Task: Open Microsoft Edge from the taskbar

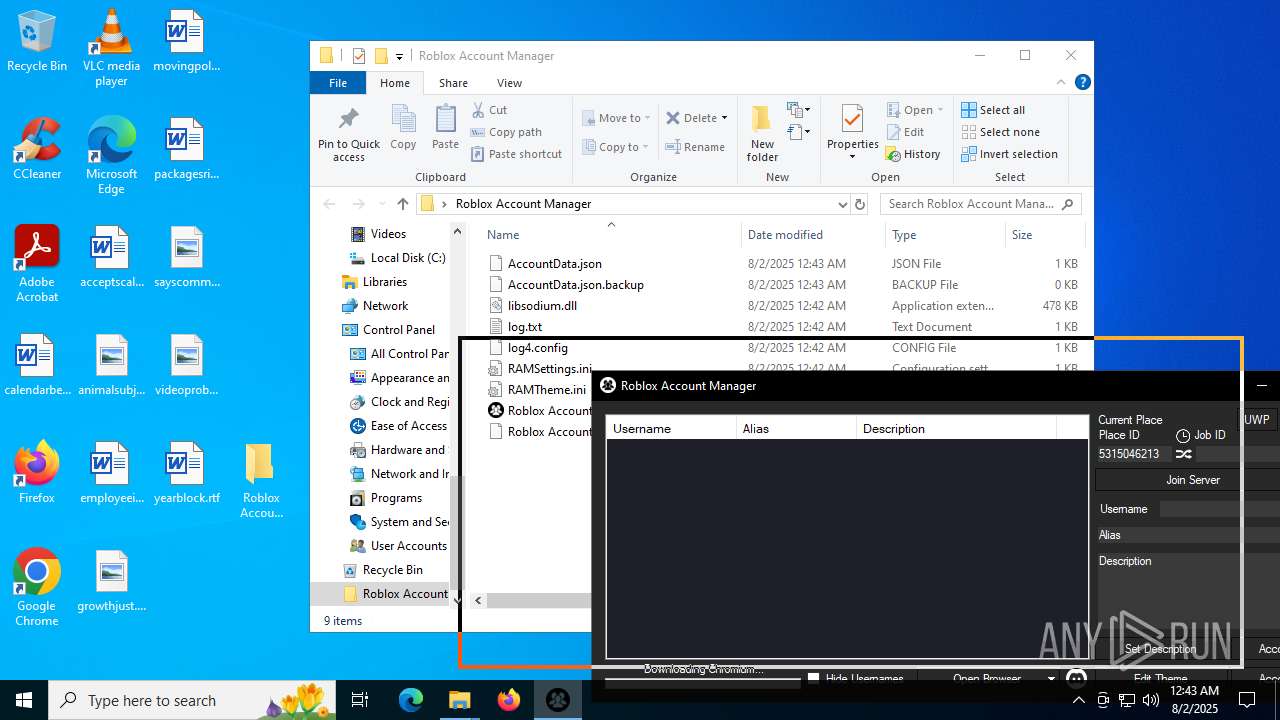Action: click(411, 700)
